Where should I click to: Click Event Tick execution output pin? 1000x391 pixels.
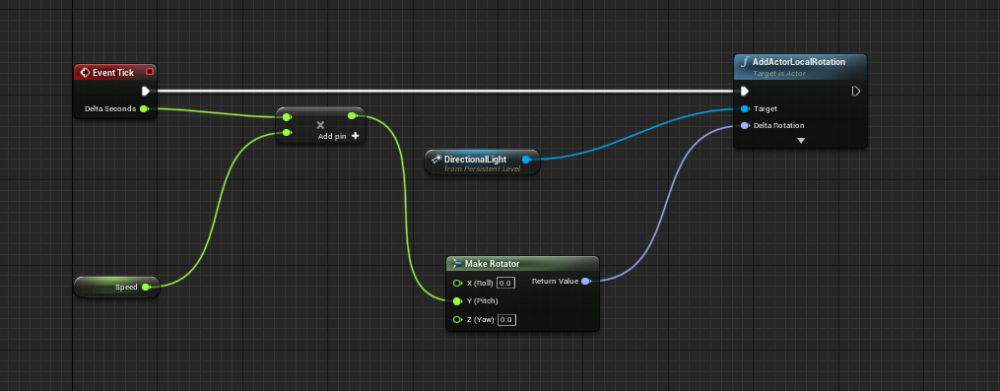pos(146,91)
